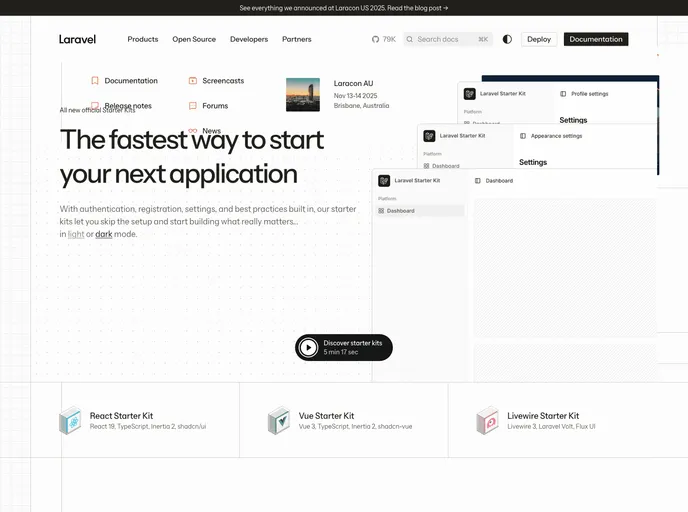Select highlighted Dashboard sidebar item in front preview
Viewport: 688px width, 512px height.
[x=419, y=211]
